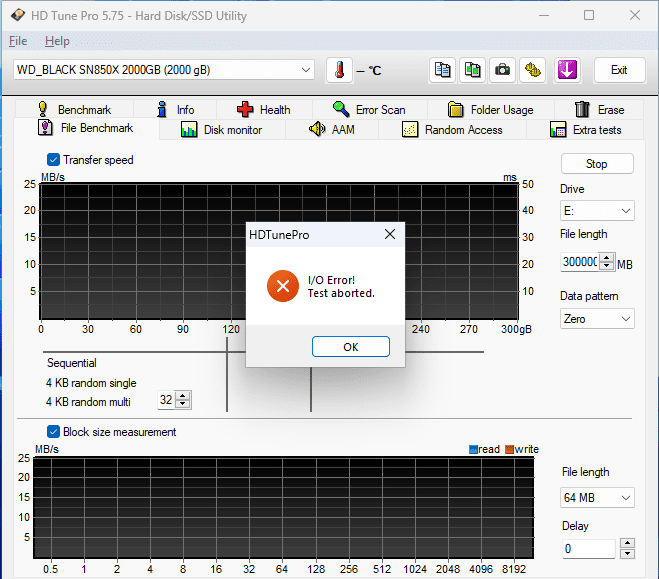This screenshot has height=579, width=659.
Task: Switch to the Health tab
Action: tap(264, 110)
